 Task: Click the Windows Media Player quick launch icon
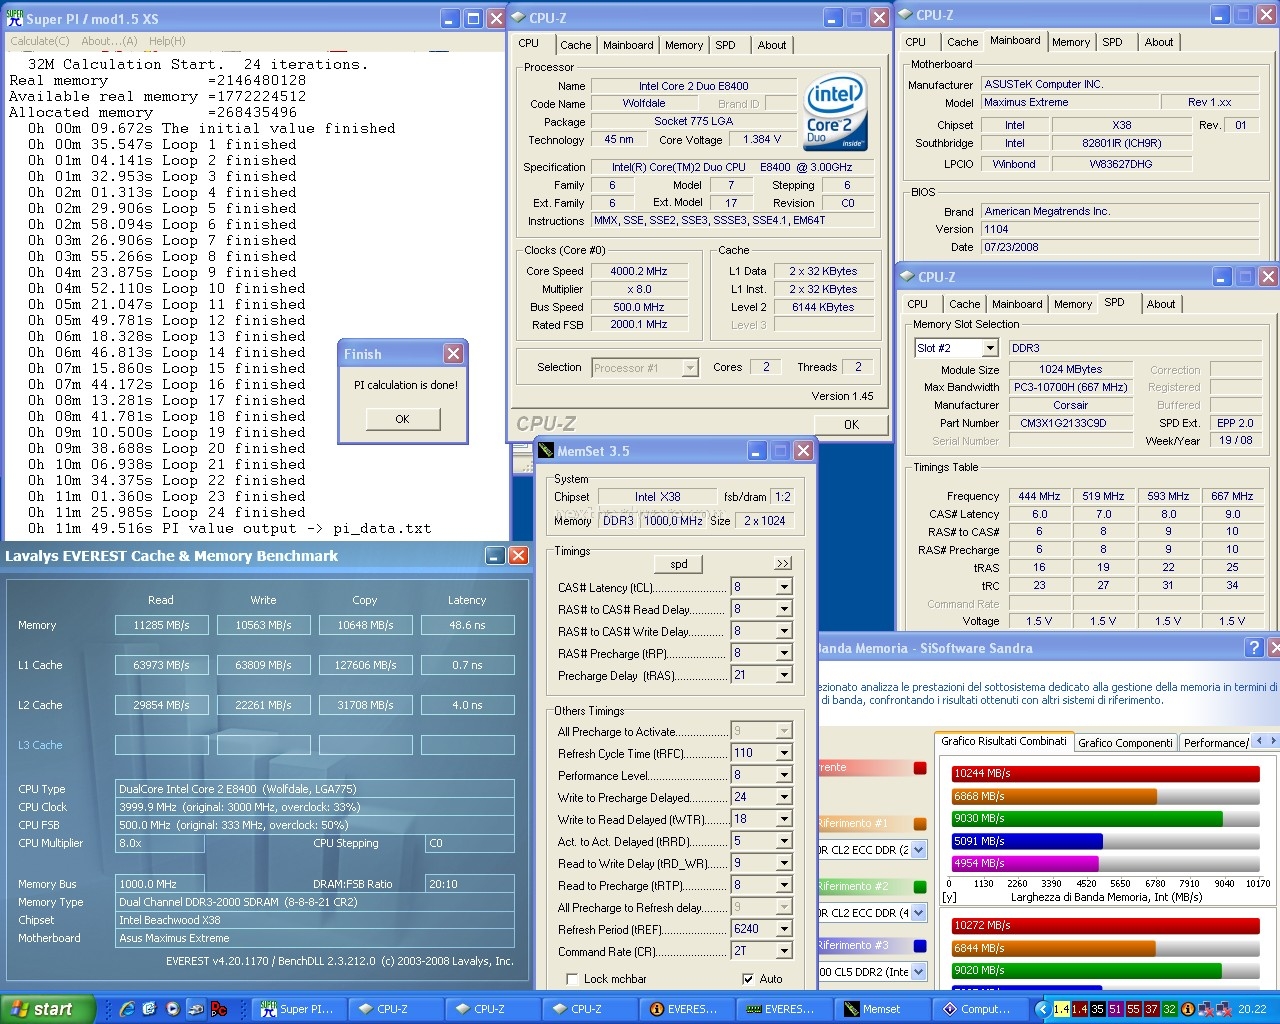tap(173, 1009)
